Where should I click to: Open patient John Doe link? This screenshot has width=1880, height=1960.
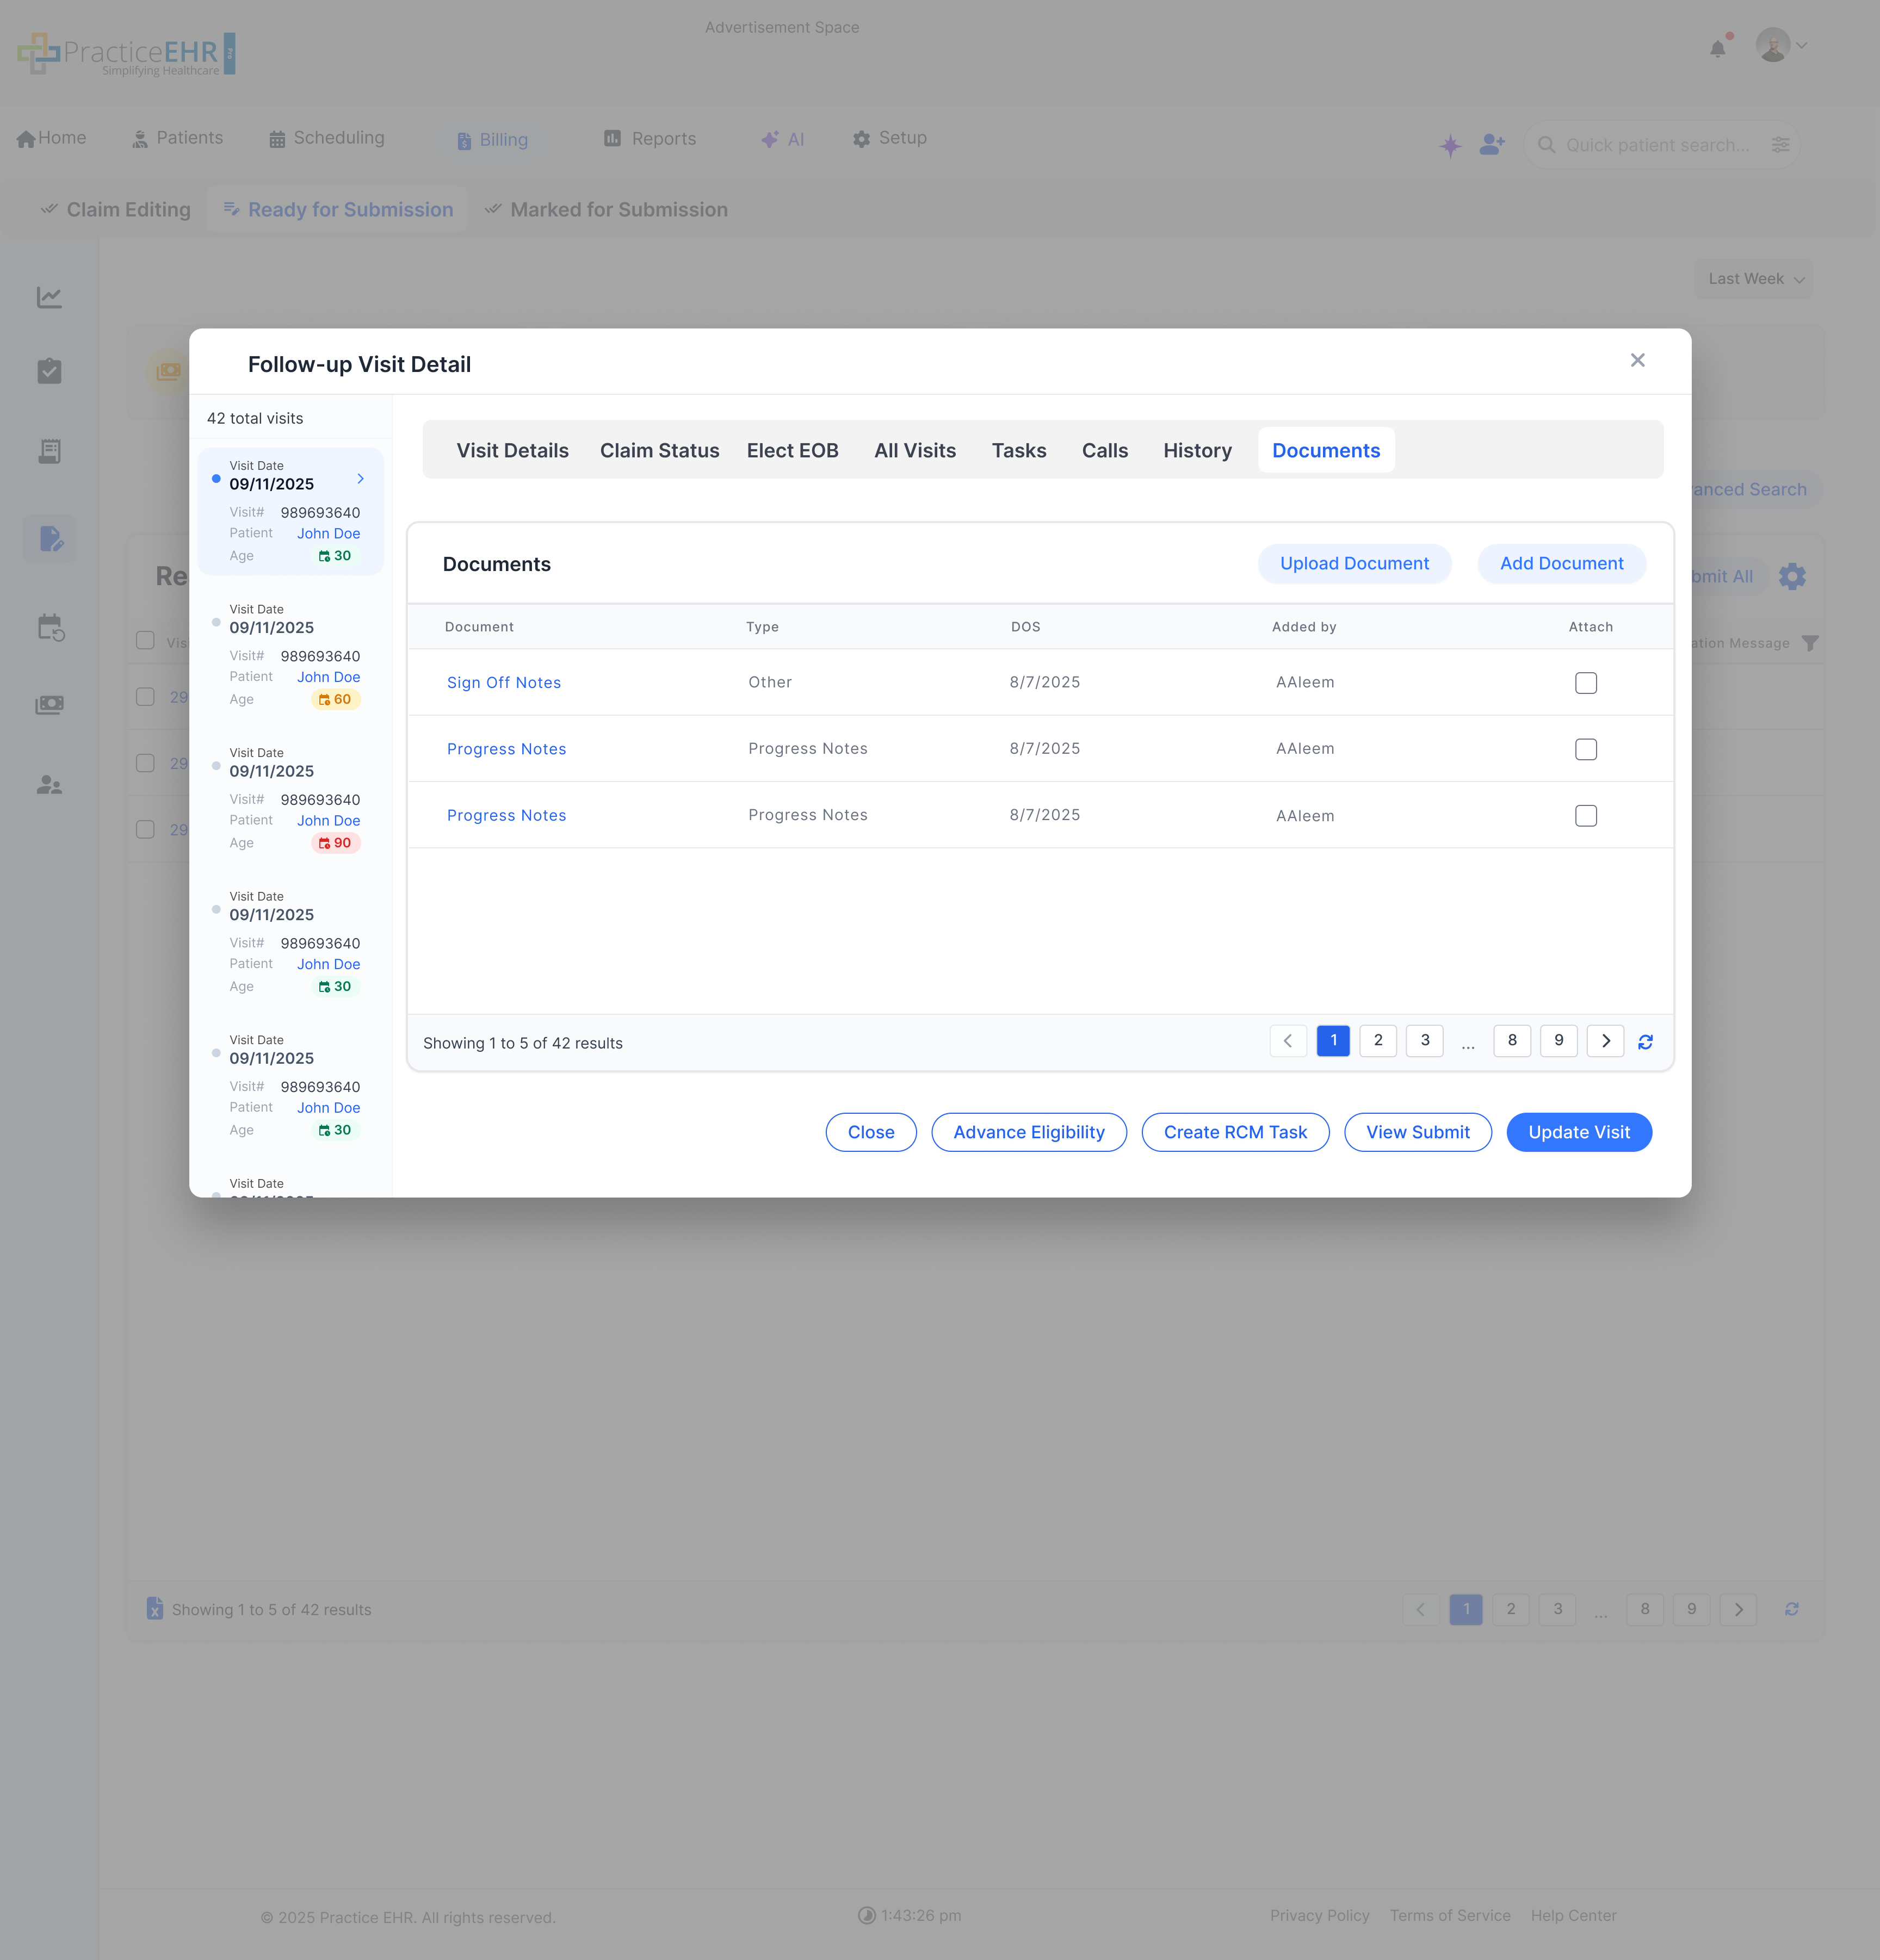(327, 533)
